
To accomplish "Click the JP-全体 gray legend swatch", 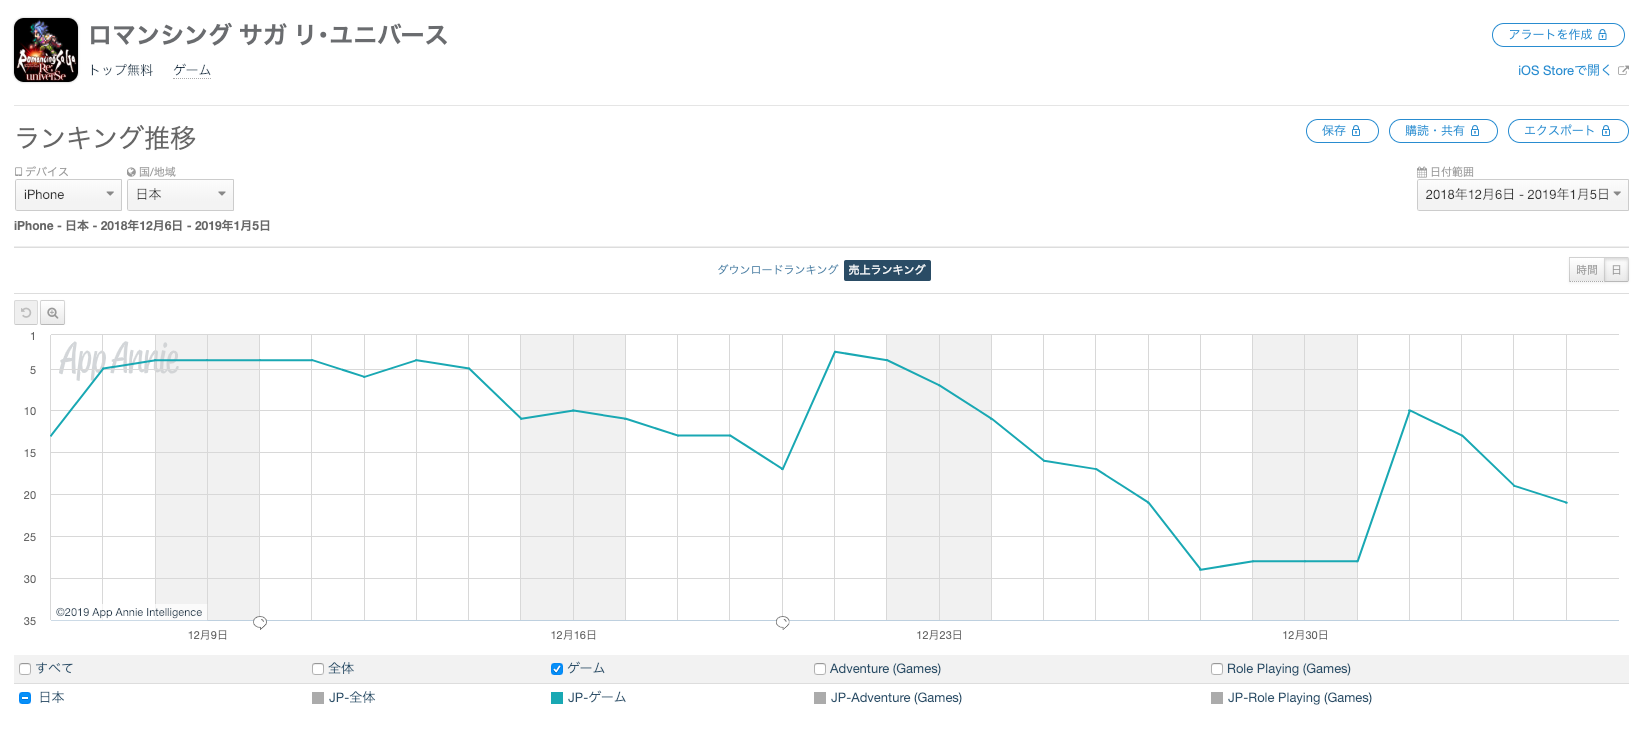I will pyautogui.click(x=318, y=698).
